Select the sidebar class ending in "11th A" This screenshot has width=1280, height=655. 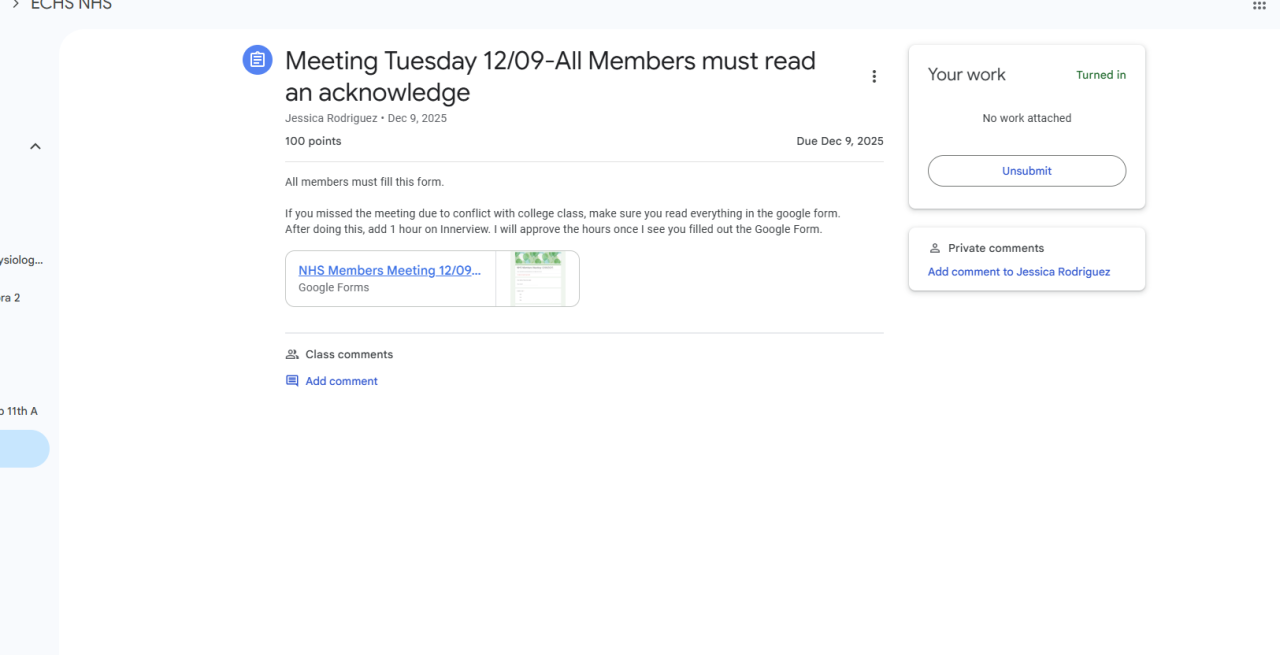[x=19, y=411]
